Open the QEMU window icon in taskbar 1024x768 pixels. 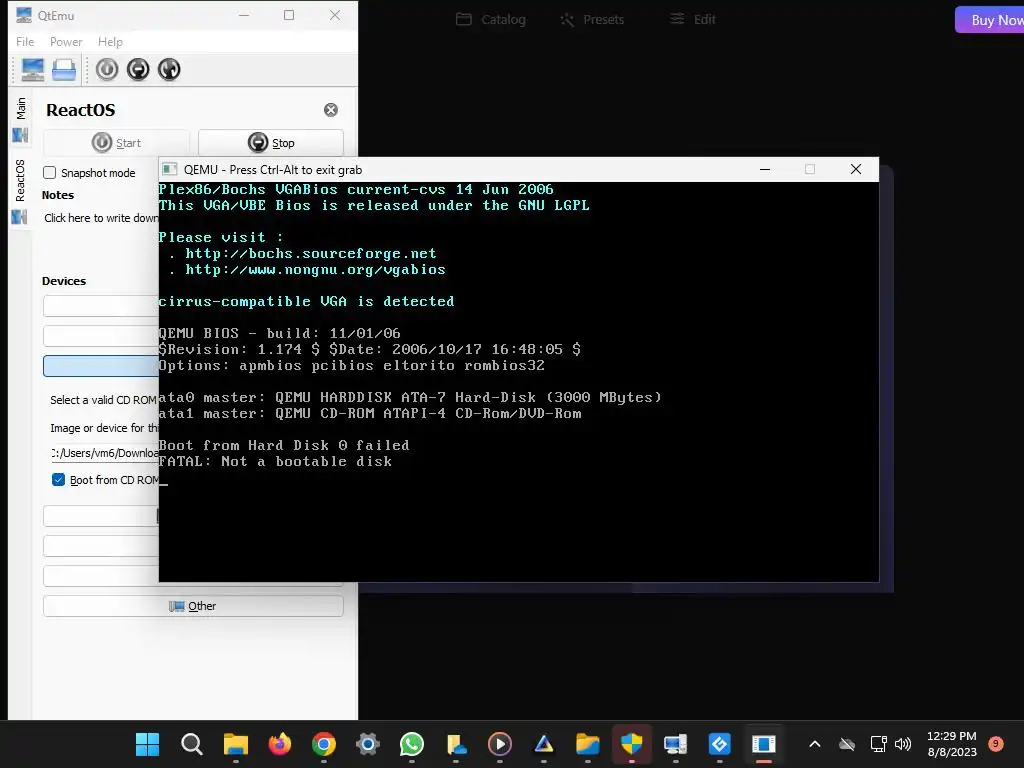[x=763, y=744]
